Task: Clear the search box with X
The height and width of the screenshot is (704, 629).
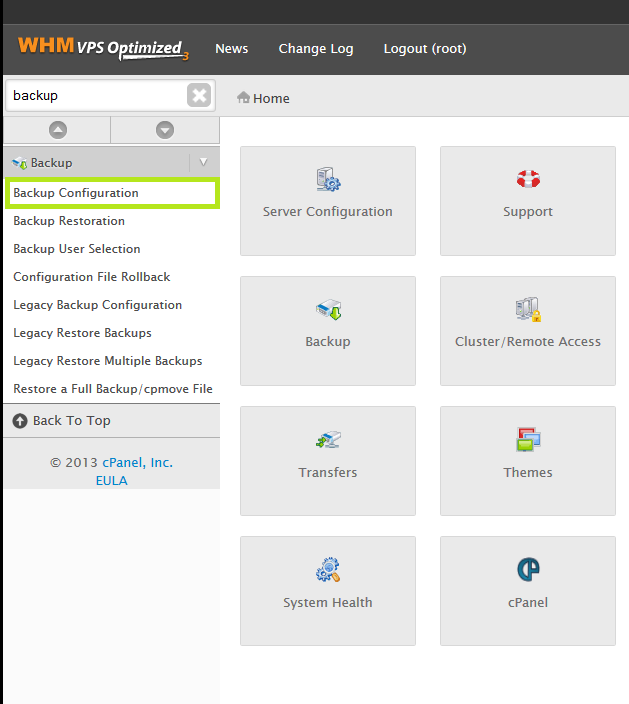Action: tap(199, 95)
